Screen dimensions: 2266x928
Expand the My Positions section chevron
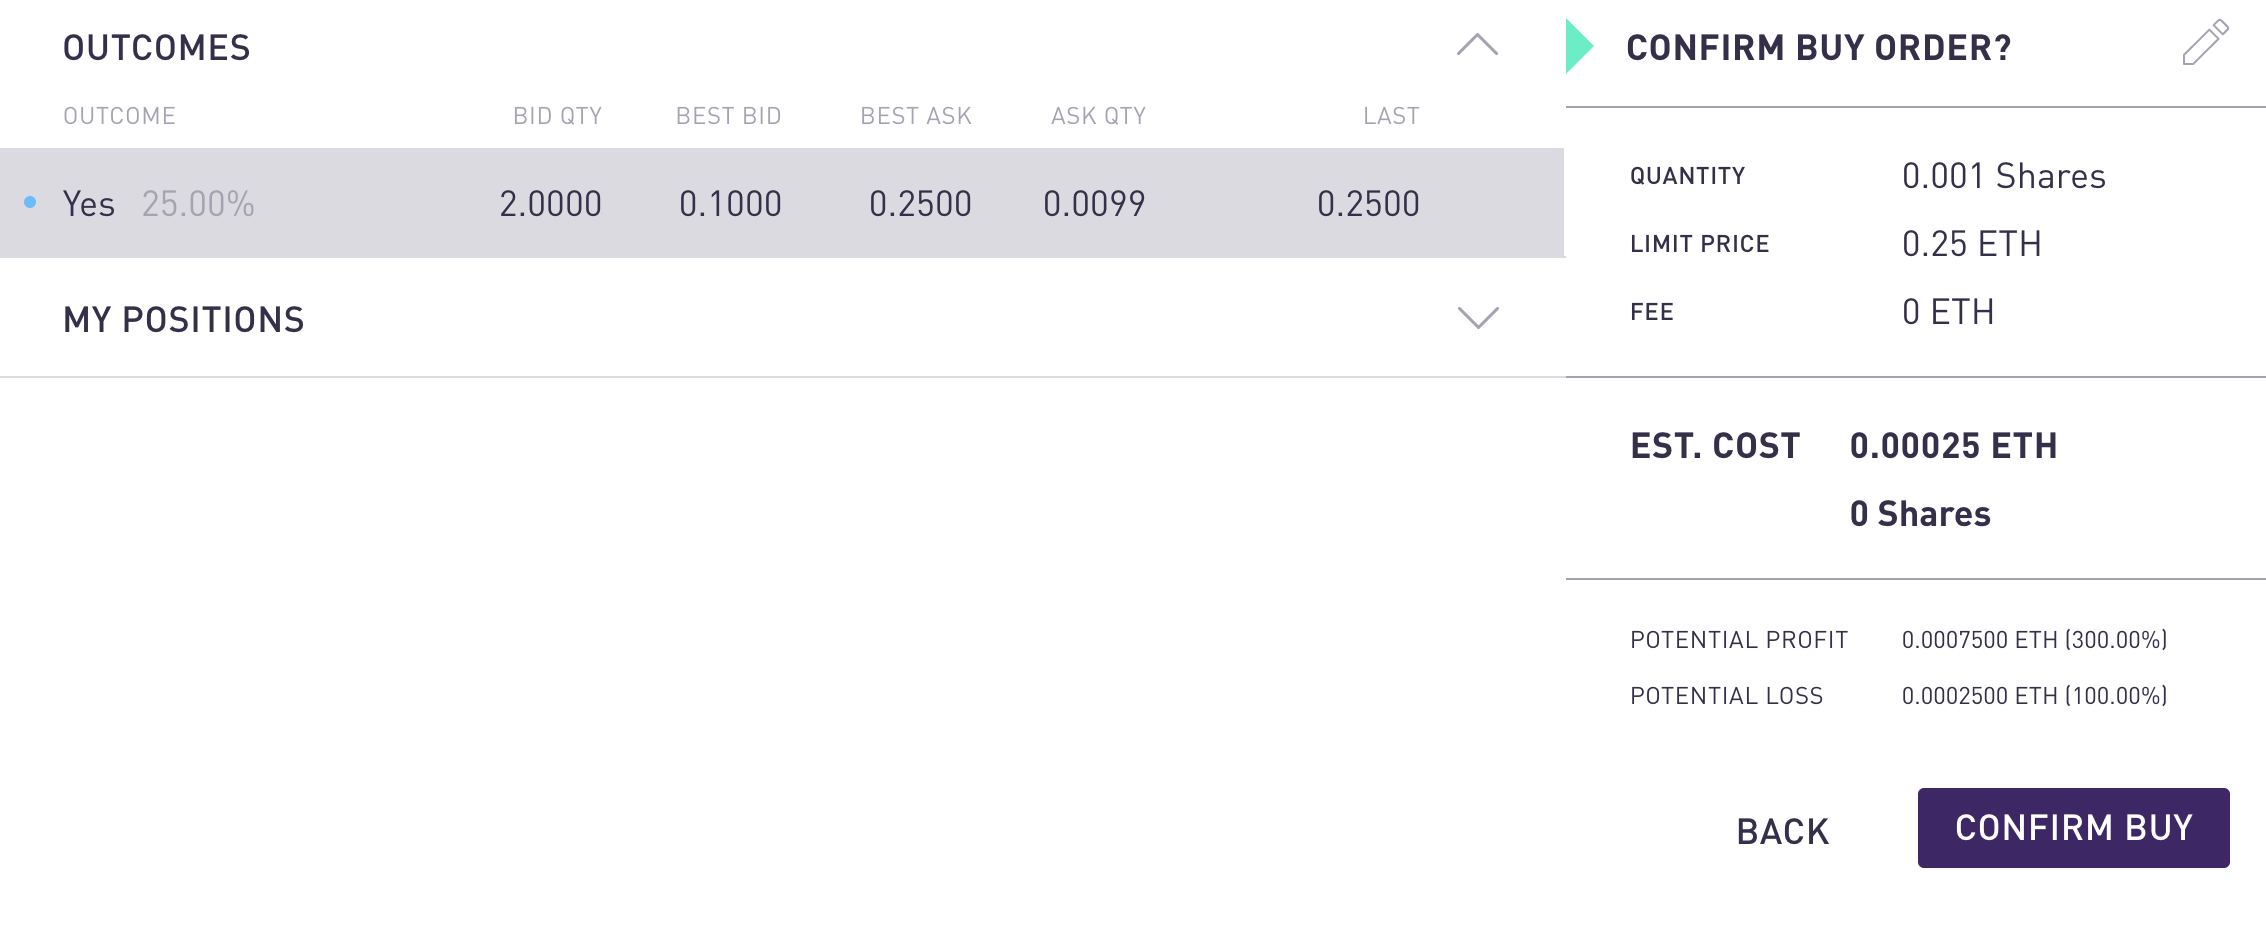point(1478,318)
